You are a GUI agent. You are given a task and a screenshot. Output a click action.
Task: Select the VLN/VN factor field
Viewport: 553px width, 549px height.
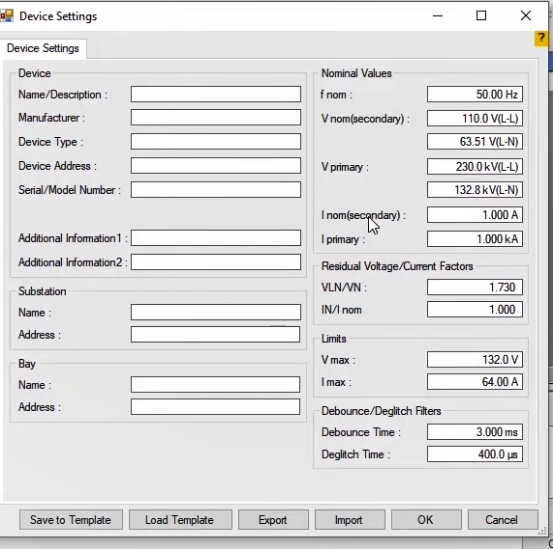(475, 287)
